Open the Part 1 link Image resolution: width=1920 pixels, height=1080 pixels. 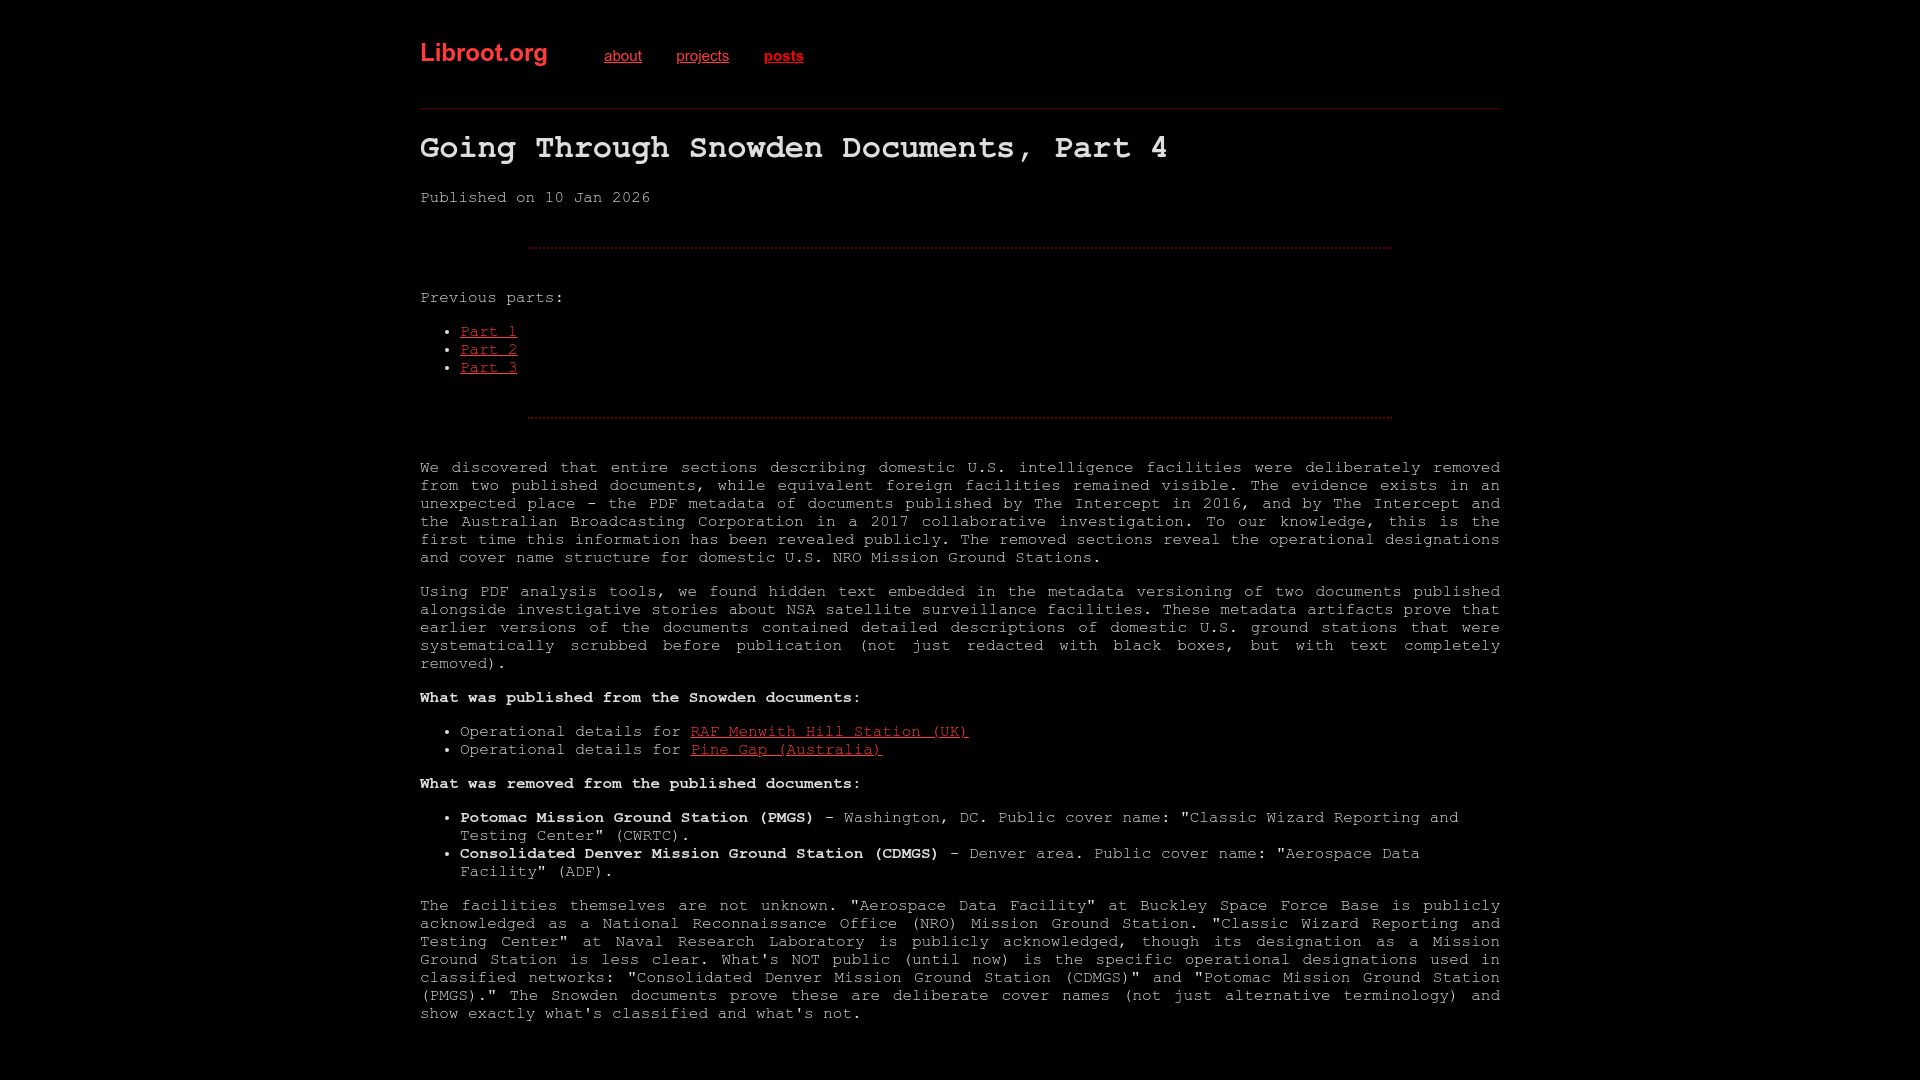pos(488,332)
